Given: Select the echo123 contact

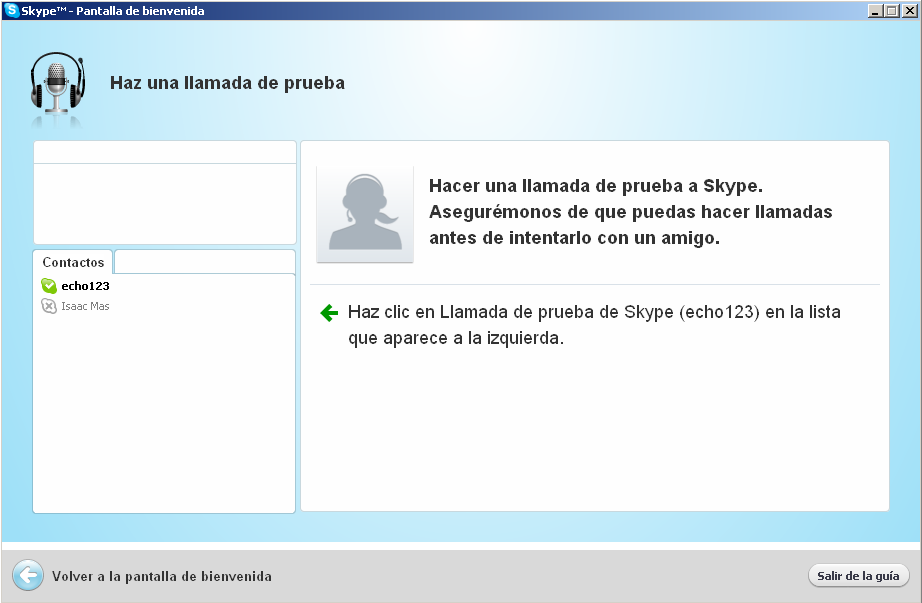Looking at the screenshot, I should click(x=85, y=286).
